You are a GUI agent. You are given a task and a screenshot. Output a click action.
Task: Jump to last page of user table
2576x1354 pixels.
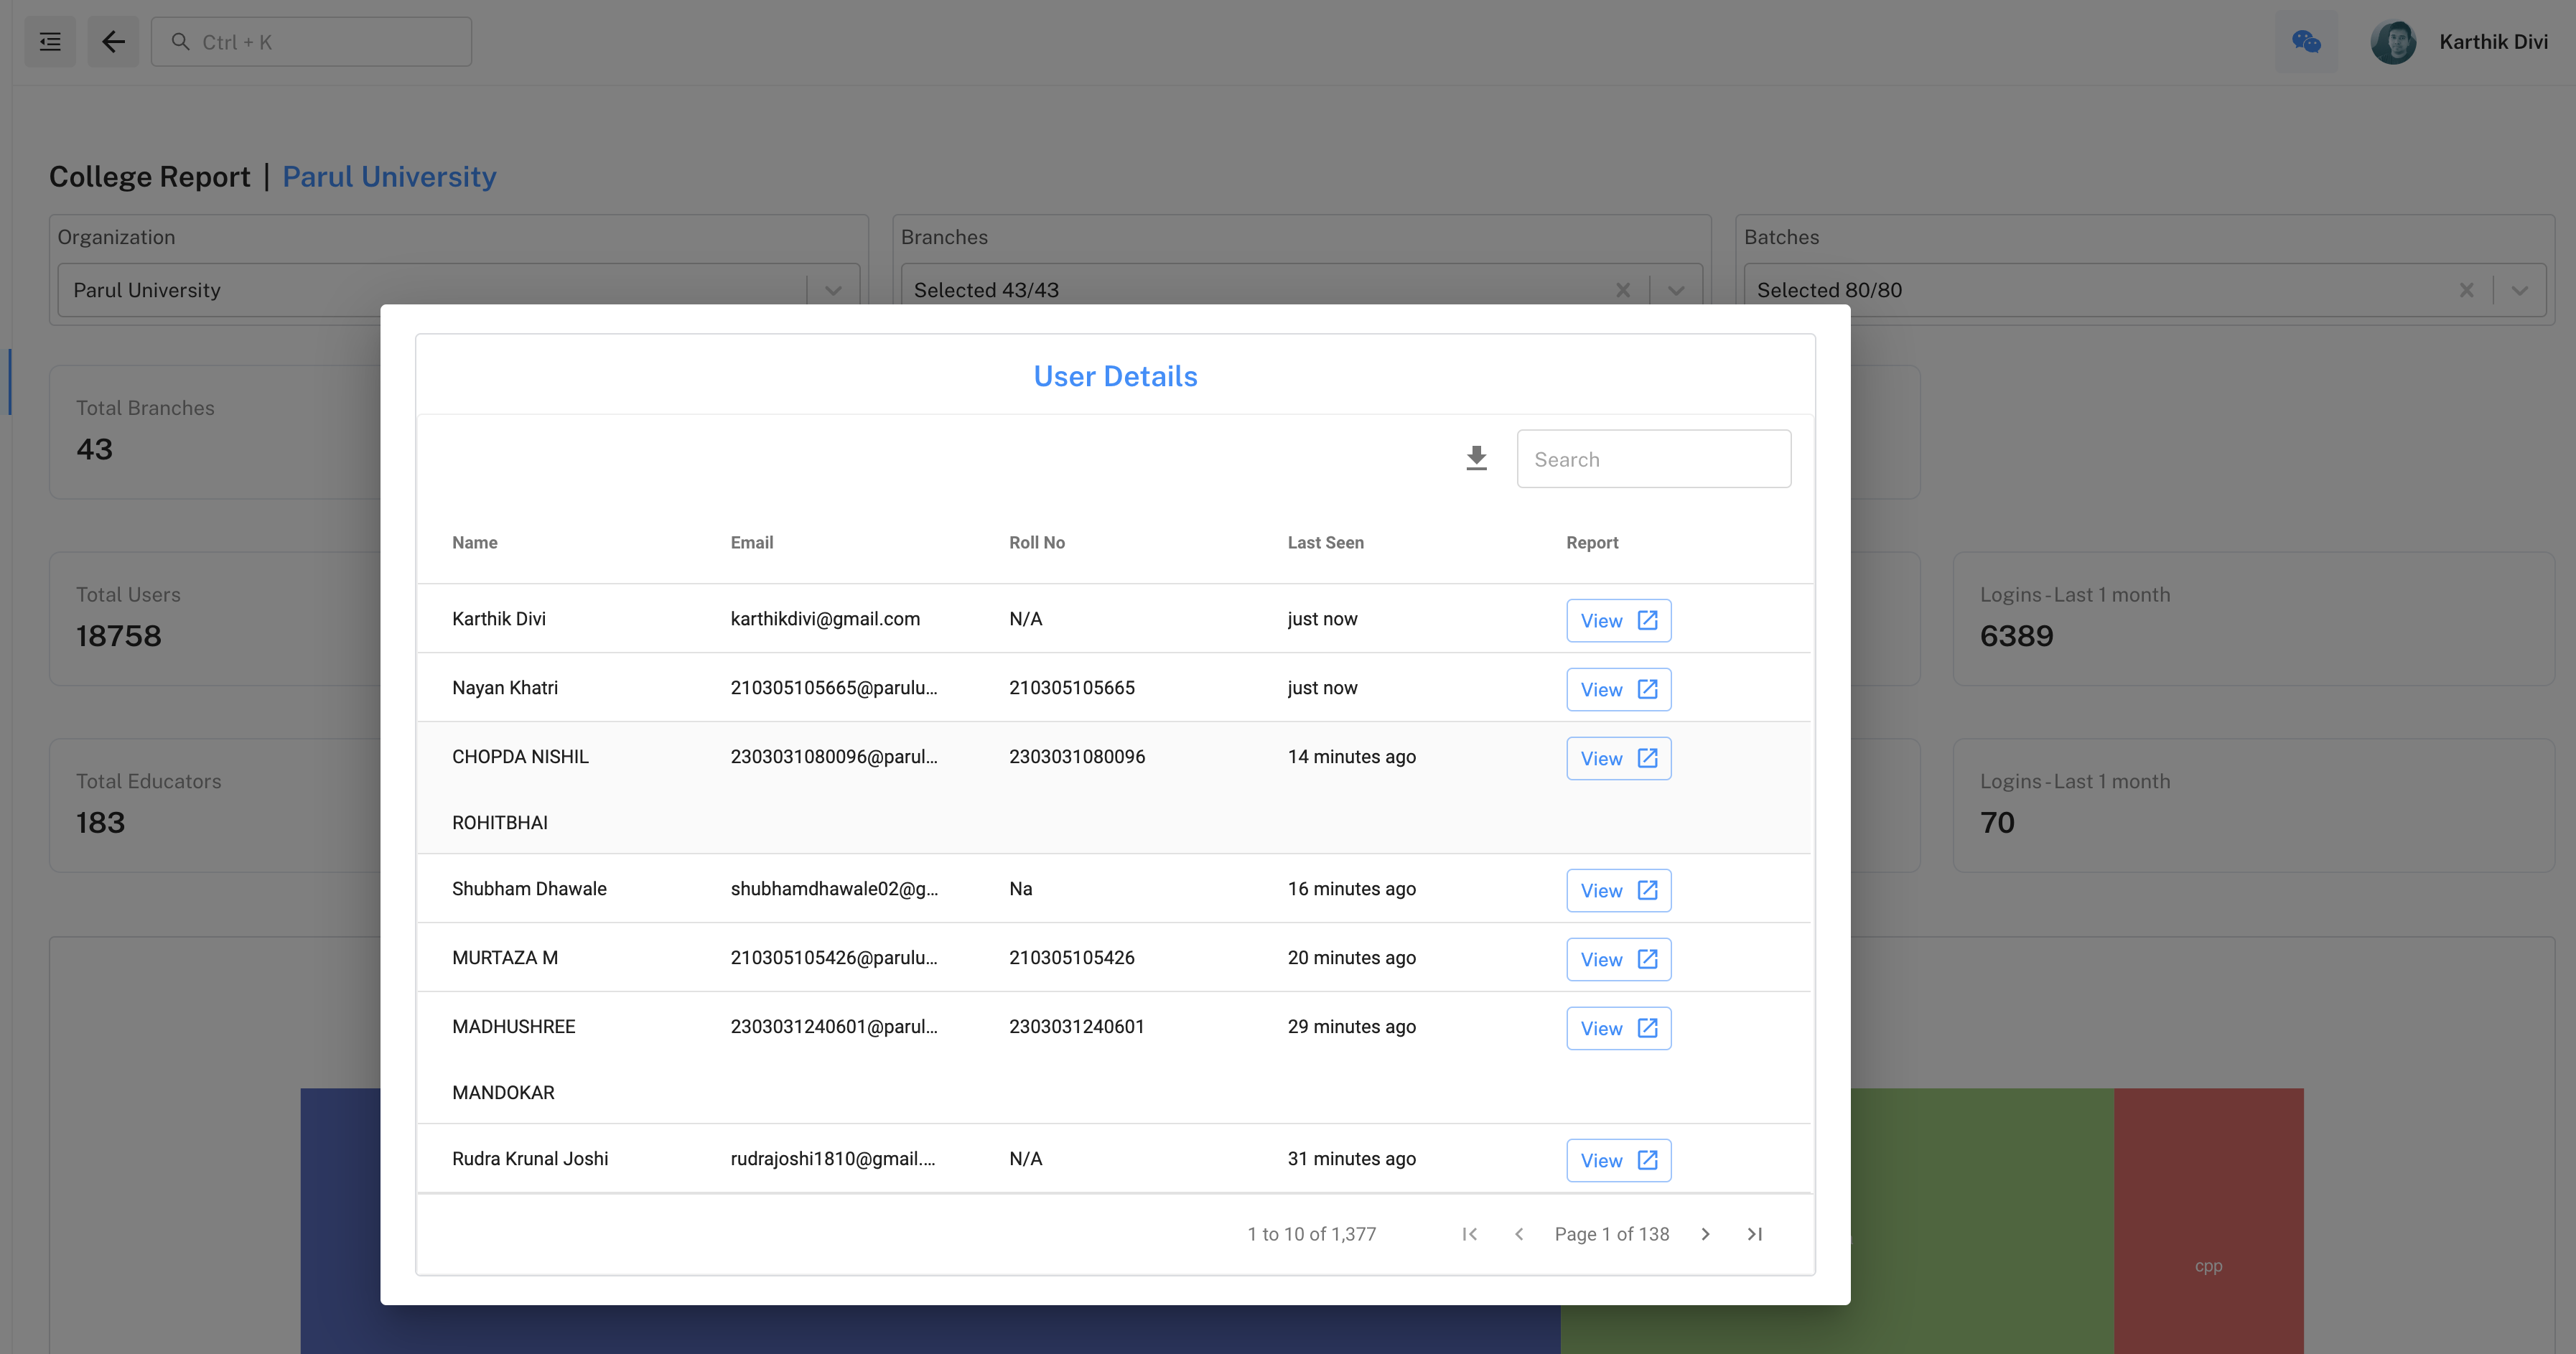tap(1754, 1234)
